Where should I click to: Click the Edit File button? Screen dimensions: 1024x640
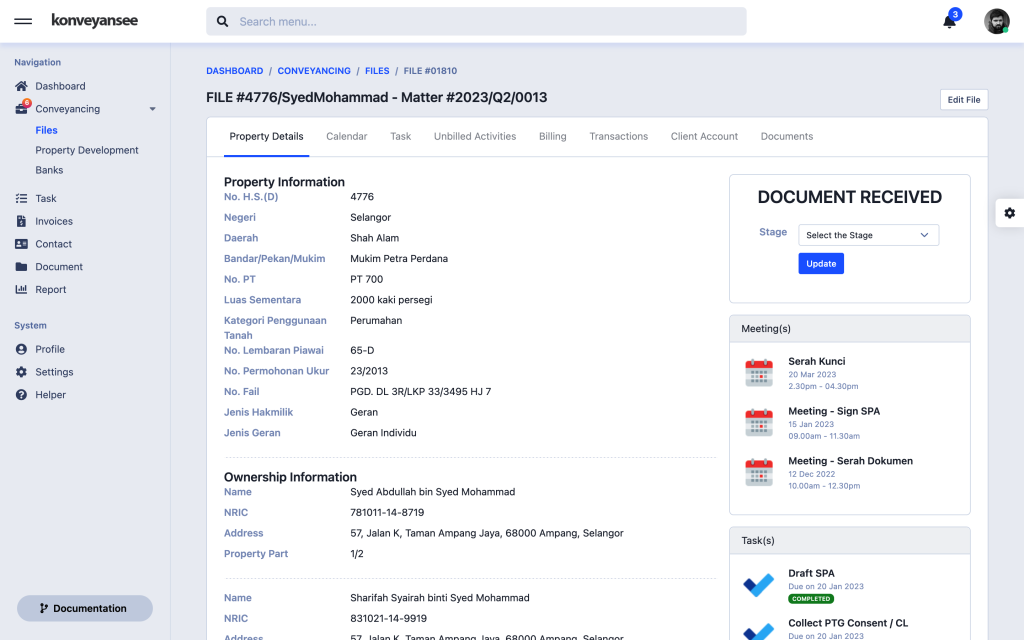pos(963,99)
